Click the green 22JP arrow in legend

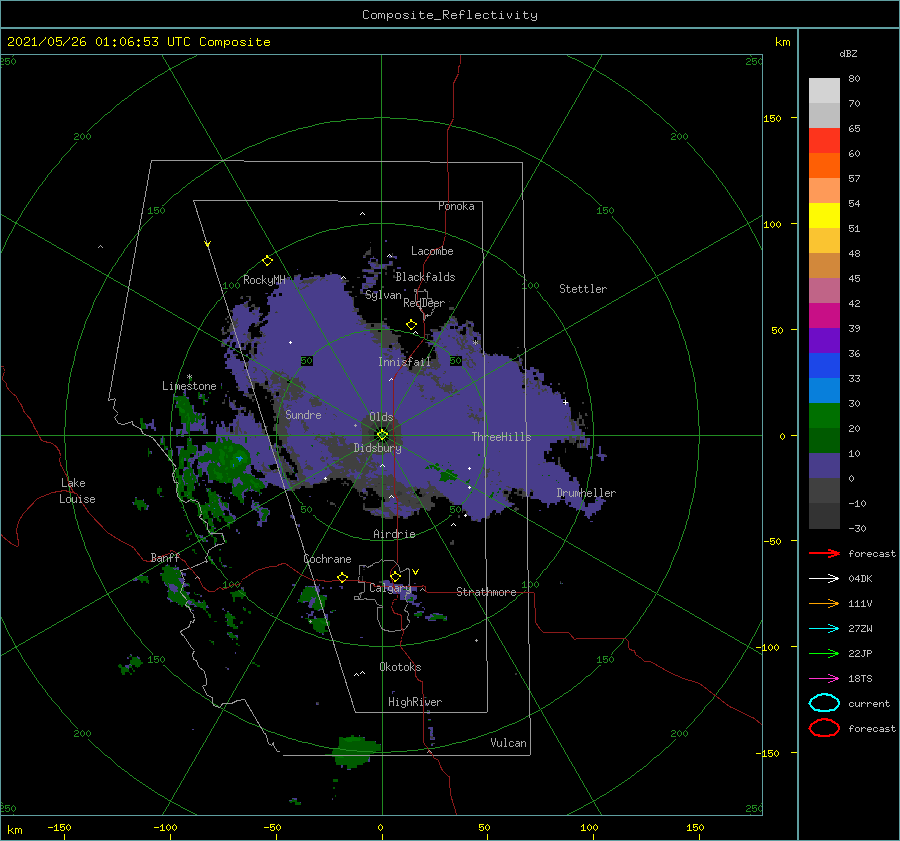pyautogui.click(x=824, y=653)
